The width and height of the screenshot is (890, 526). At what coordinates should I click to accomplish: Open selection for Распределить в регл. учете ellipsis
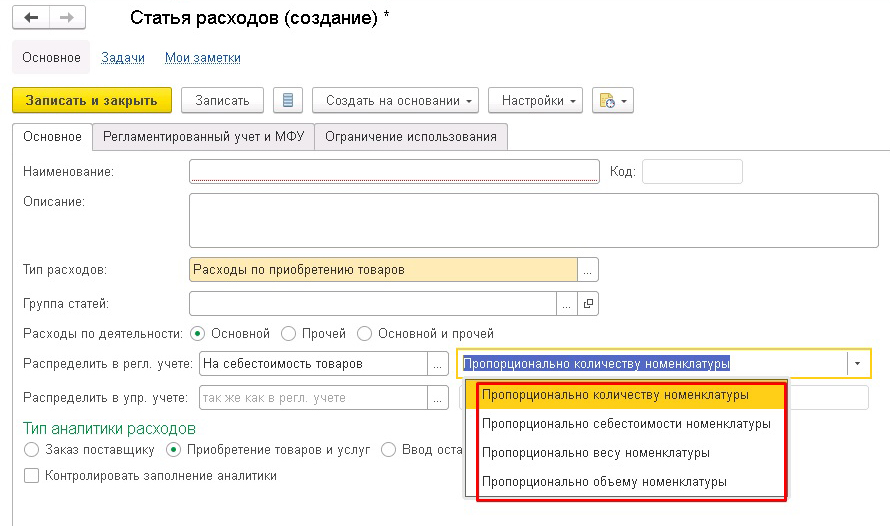pos(437,364)
